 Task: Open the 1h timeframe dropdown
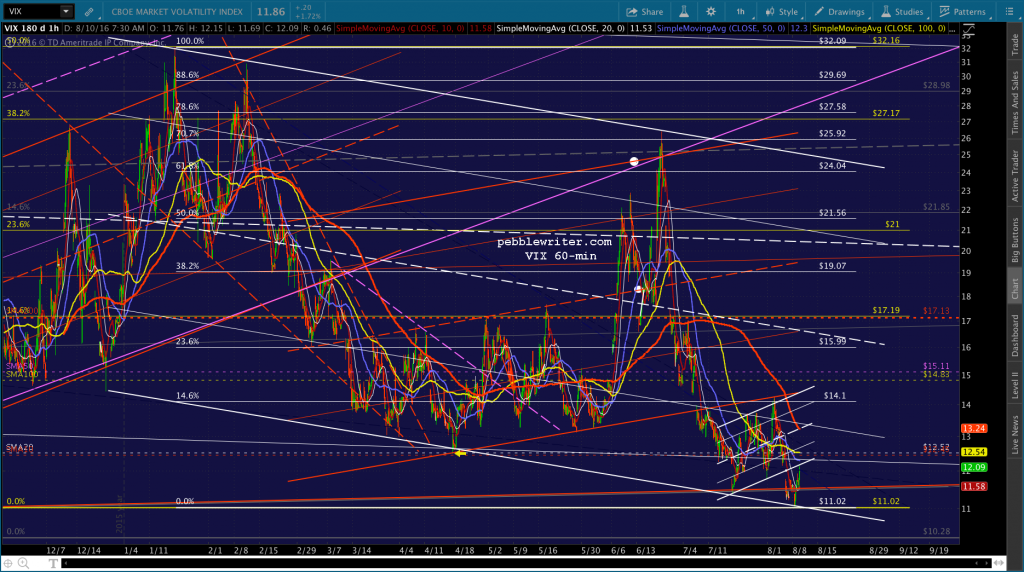pyautogui.click(x=741, y=12)
